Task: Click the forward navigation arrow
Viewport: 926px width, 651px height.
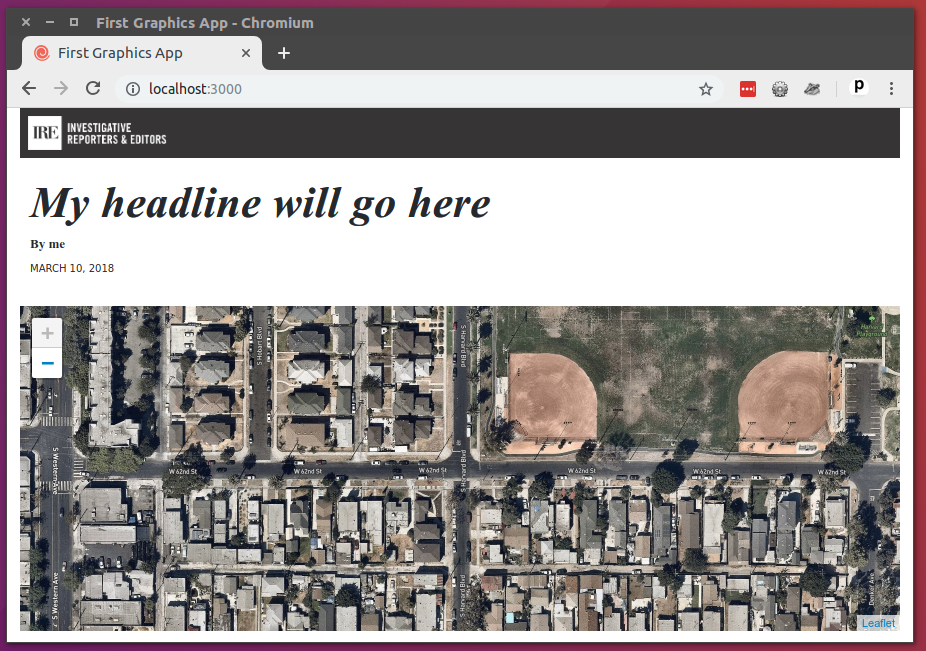Action: click(61, 89)
